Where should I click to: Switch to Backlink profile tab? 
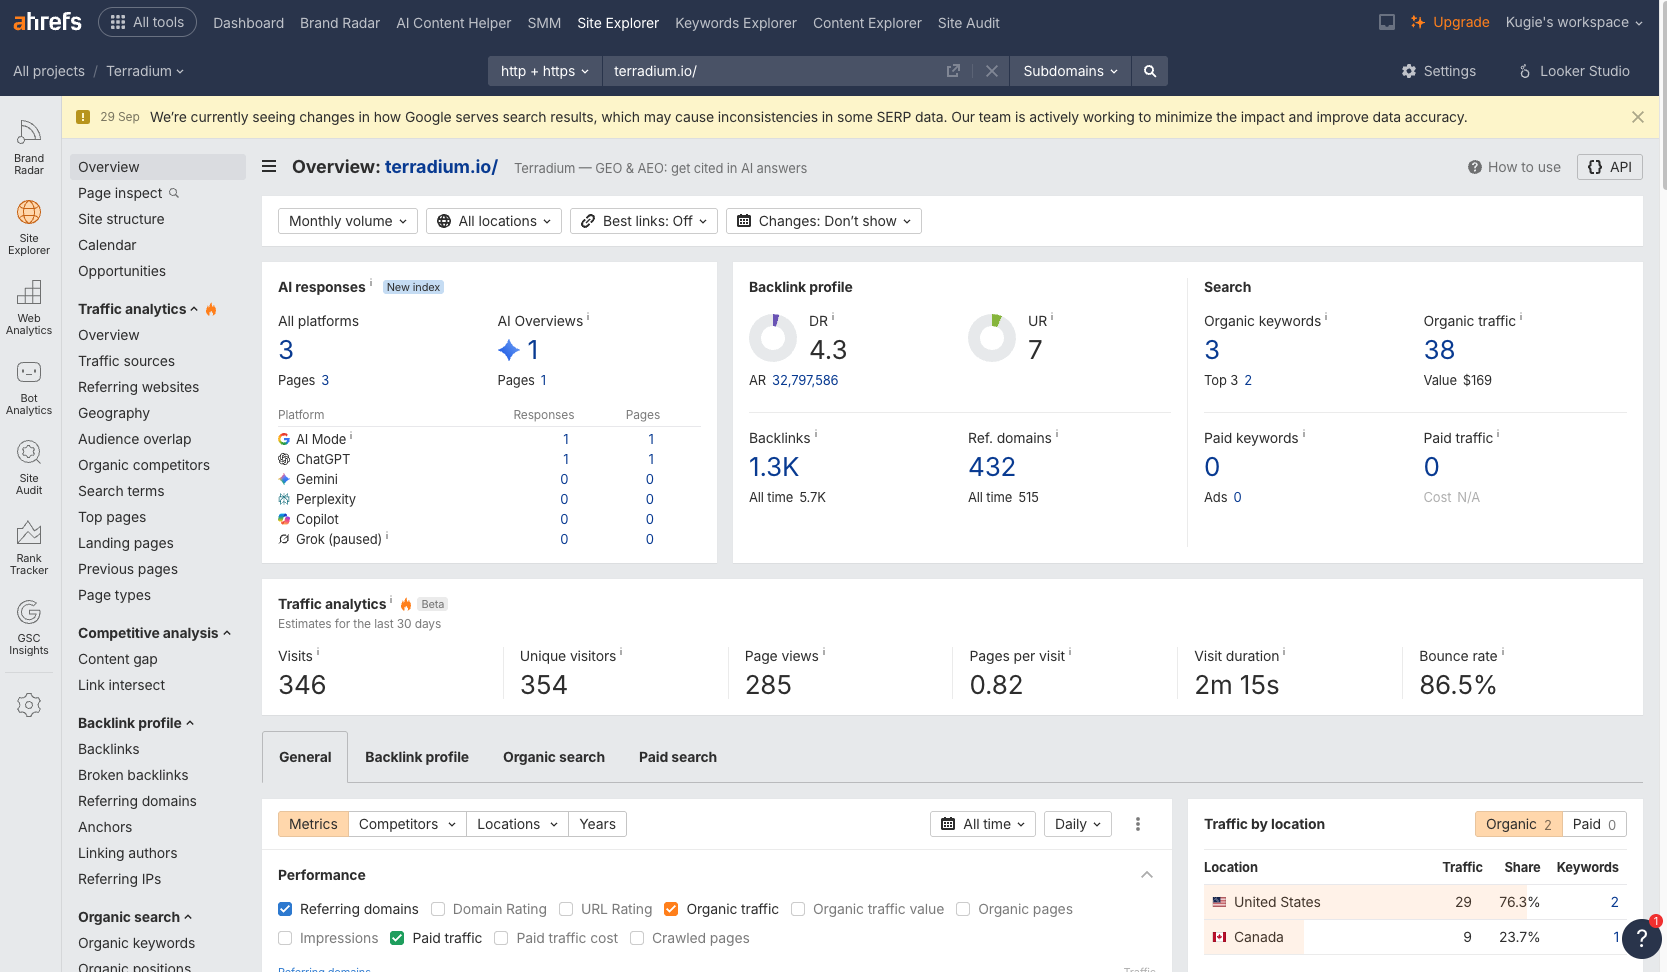417,757
